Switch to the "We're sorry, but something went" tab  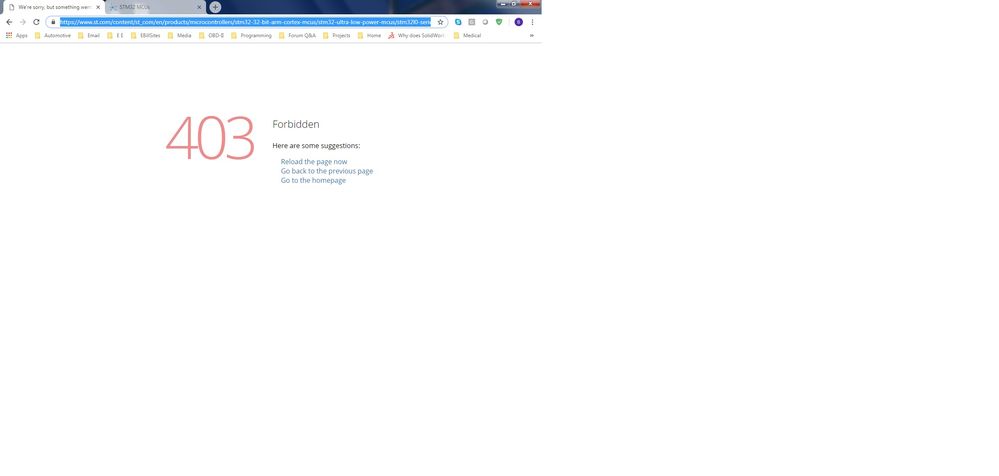click(54, 7)
